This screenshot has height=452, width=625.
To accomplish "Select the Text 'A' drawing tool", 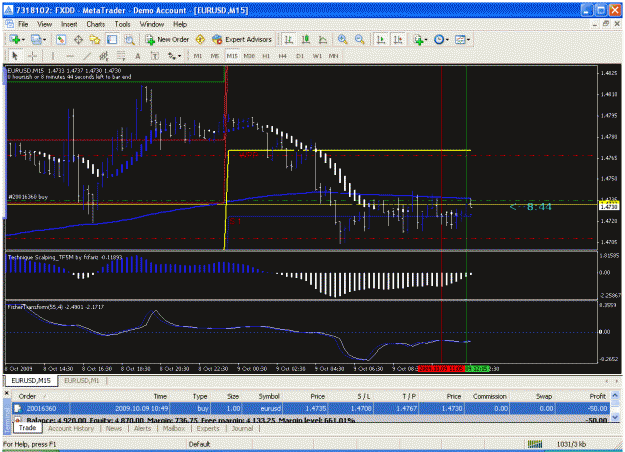I will [138, 56].
